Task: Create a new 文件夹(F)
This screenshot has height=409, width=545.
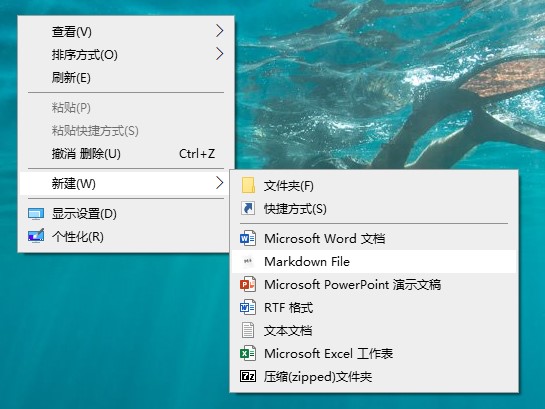Action: click(x=374, y=186)
